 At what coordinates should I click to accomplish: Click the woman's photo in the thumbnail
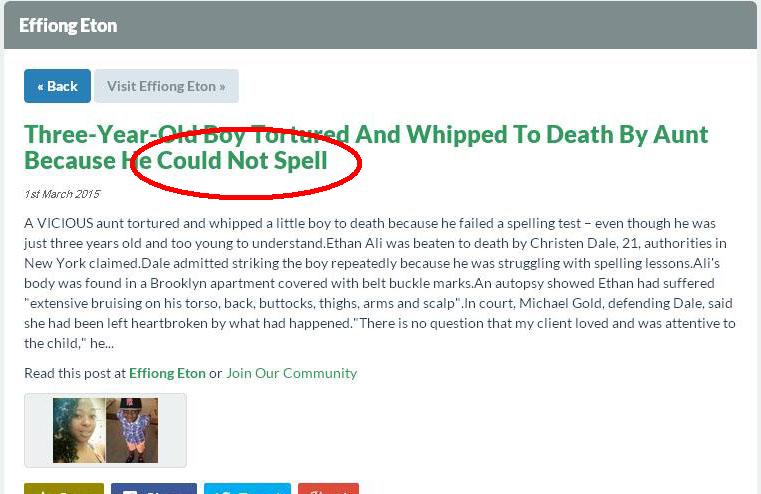coord(79,430)
